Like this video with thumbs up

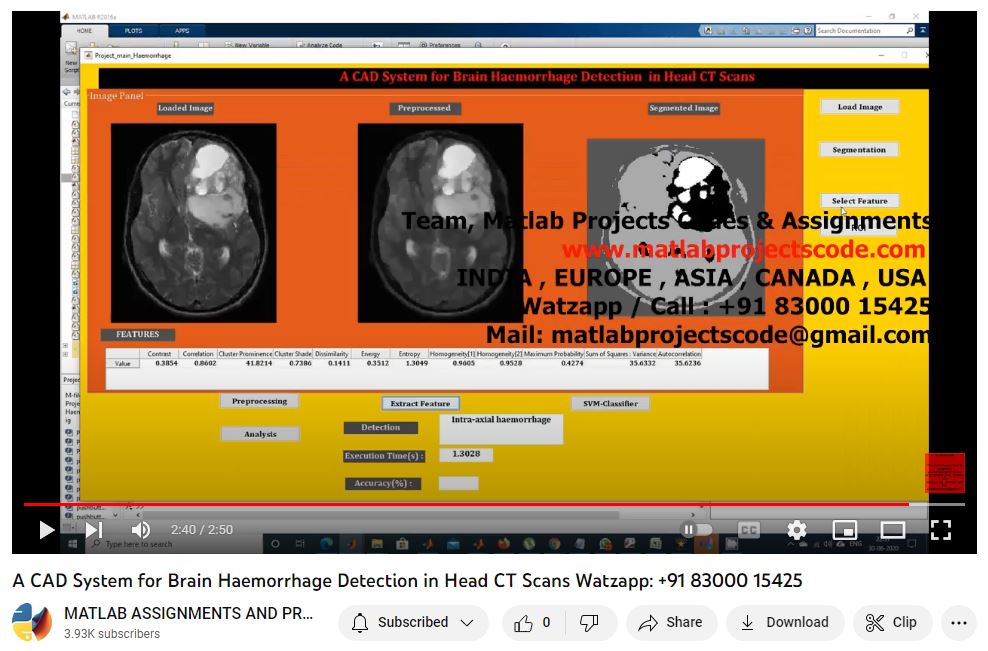click(534, 622)
